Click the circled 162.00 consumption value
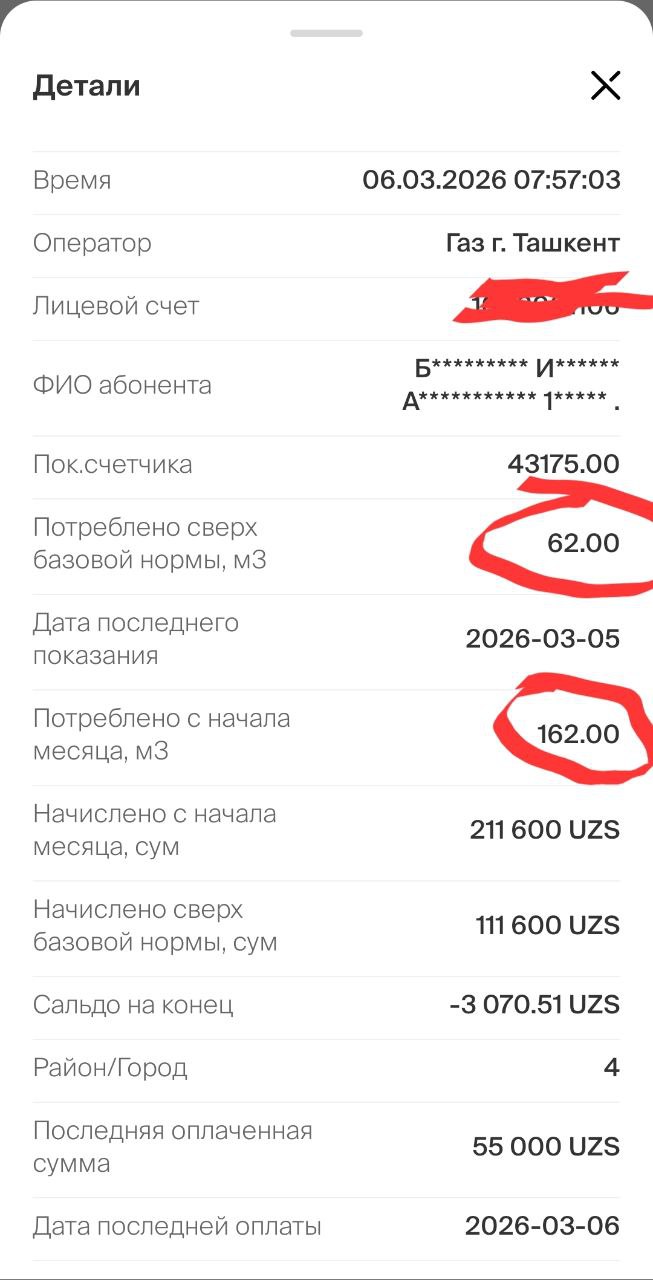Viewport: 653px width, 1280px height. [578, 734]
